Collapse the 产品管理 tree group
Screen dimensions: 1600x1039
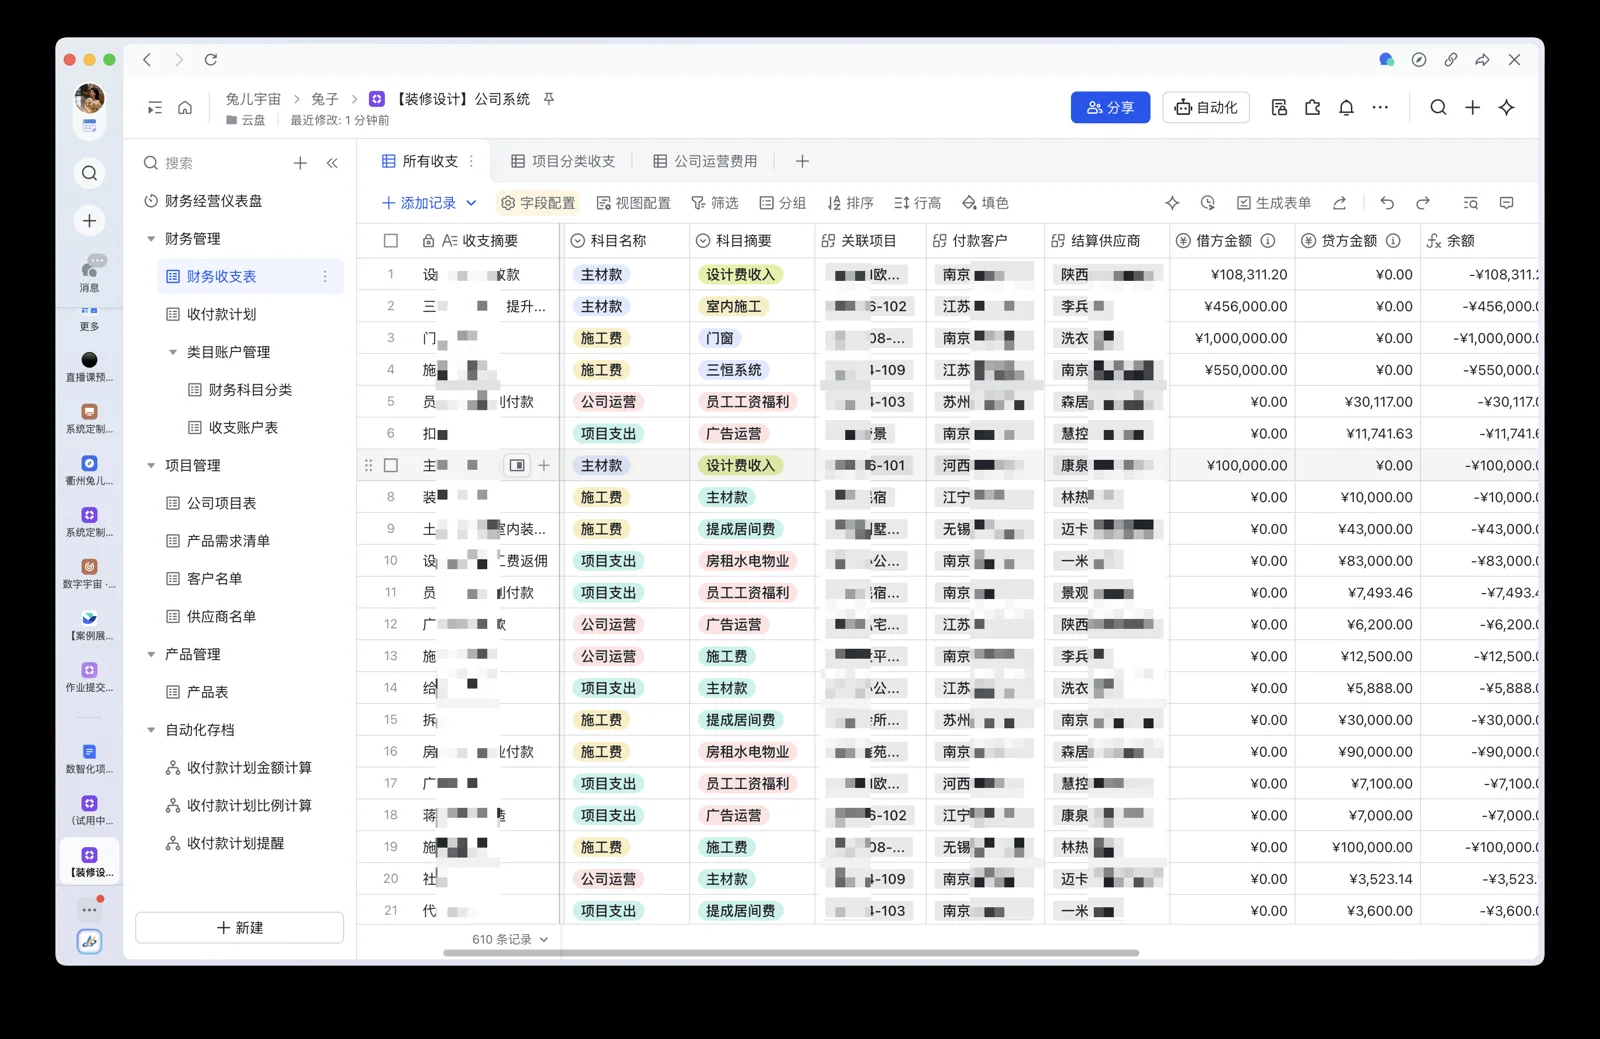coord(151,654)
